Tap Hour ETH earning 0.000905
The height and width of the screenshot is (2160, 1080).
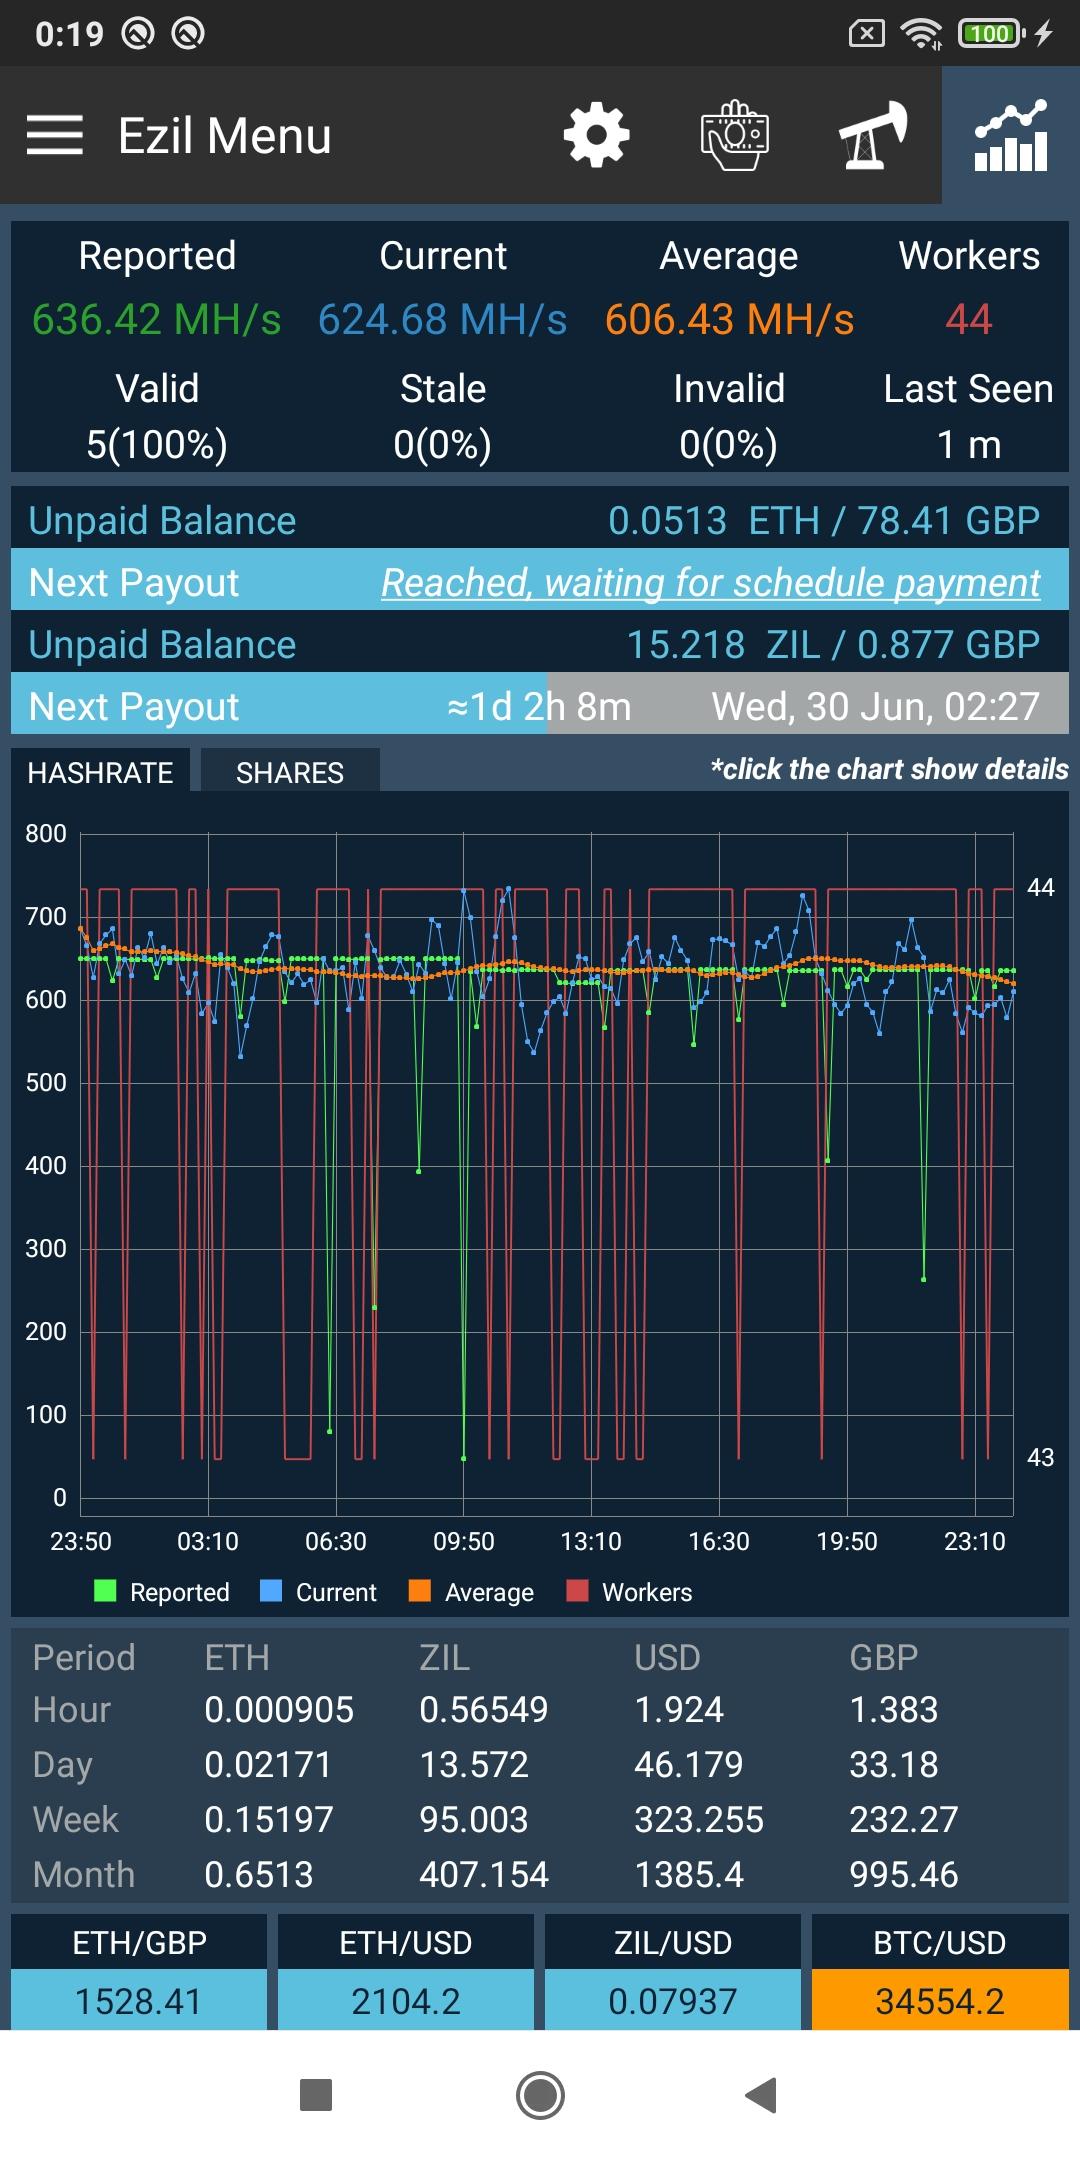click(x=279, y=1710)
